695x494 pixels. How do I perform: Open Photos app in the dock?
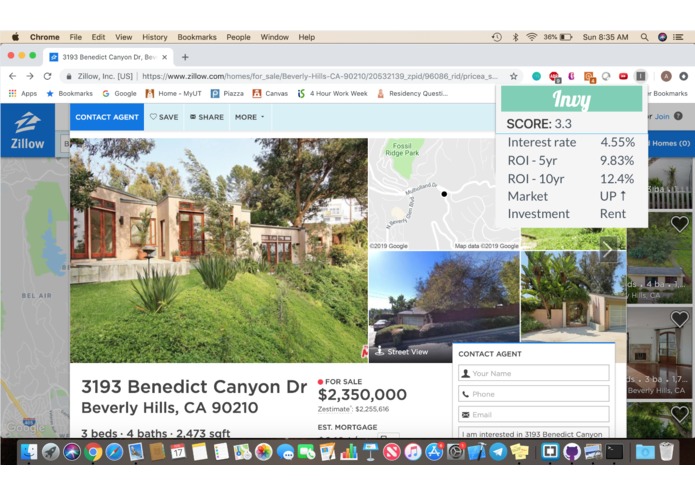263,452
